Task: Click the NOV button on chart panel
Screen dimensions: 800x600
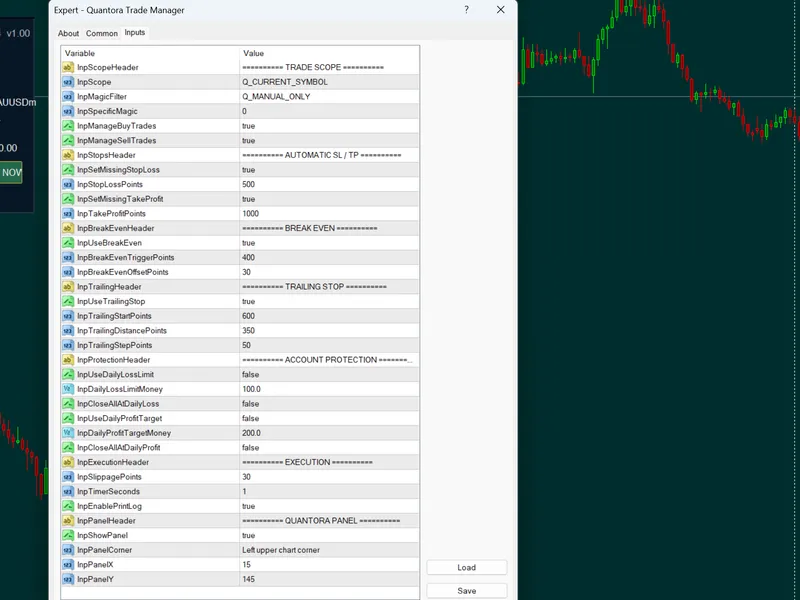Action: tap(11, 172)
